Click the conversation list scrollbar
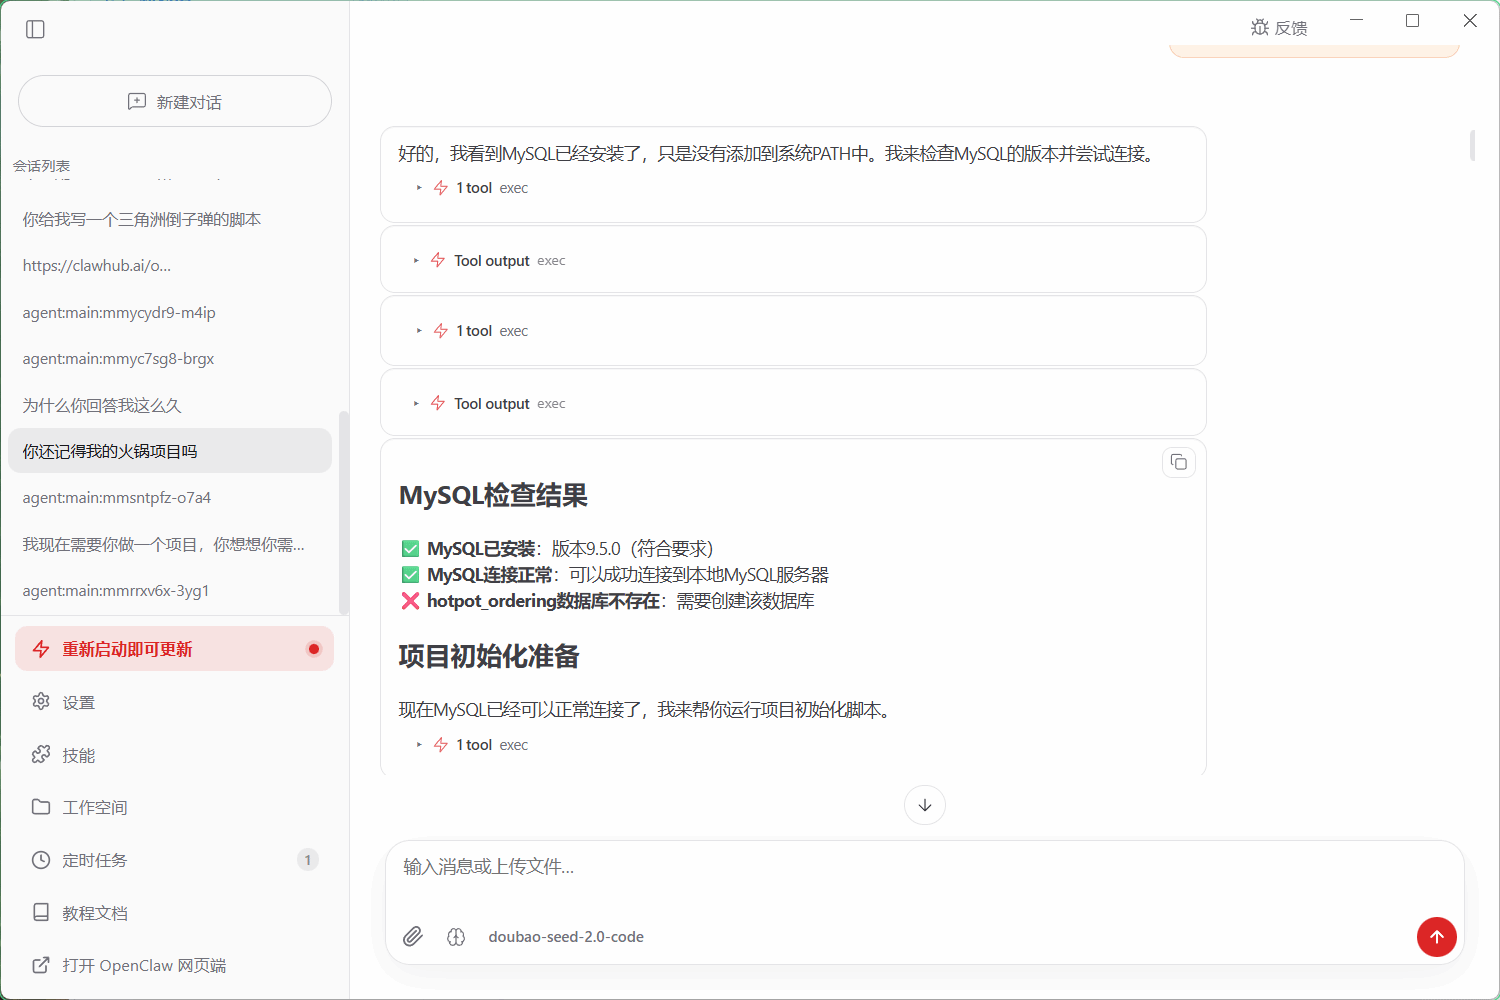Screen dimensions: 1500x1000 point(344,512)
